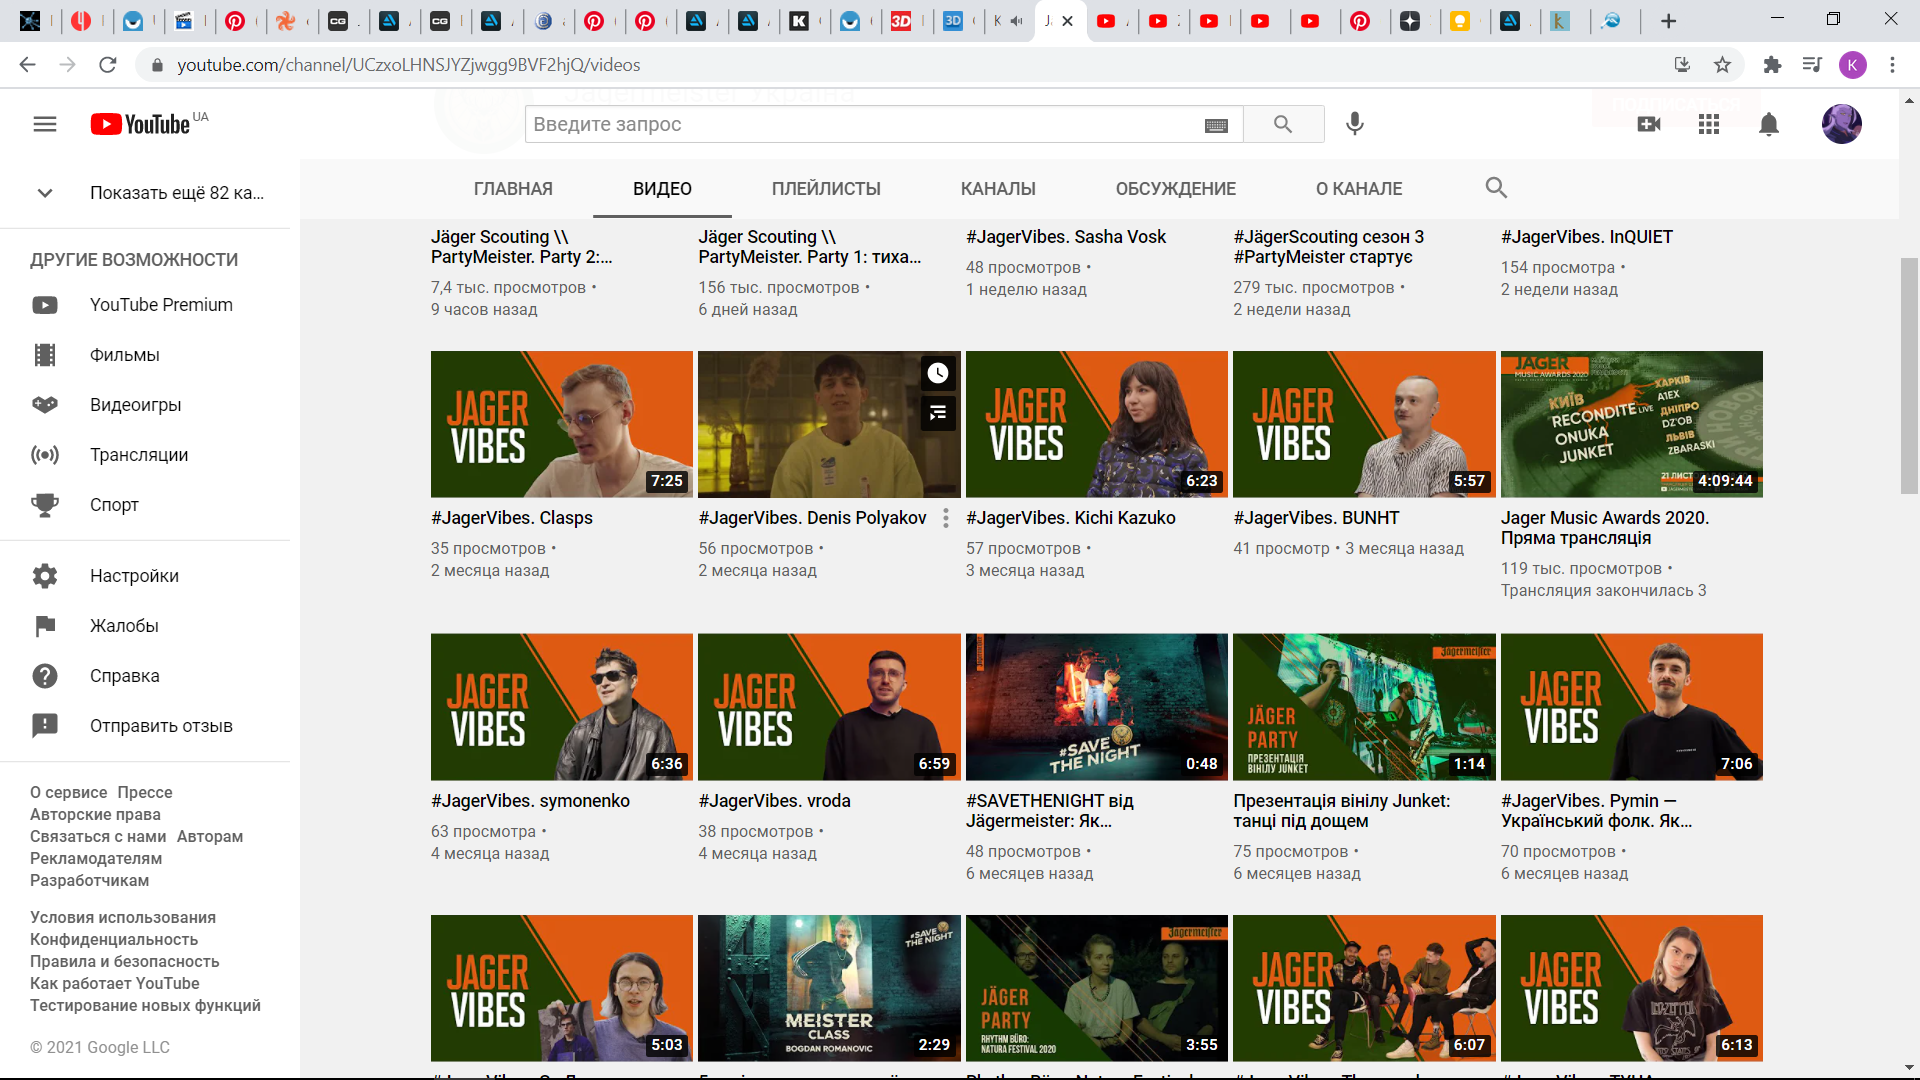
Task: Click the browser address bar URL
Action: 408,65
